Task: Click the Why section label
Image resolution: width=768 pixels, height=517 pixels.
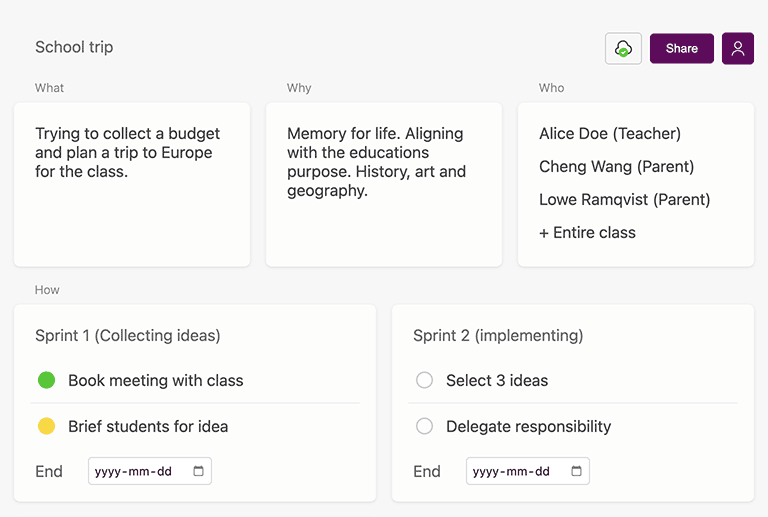Action: (299, 88)
